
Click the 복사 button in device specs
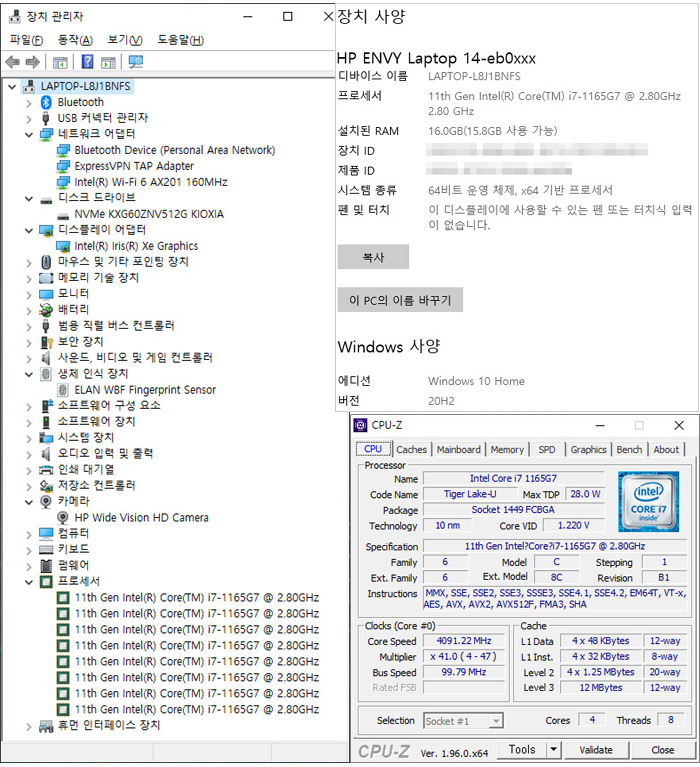373,257
